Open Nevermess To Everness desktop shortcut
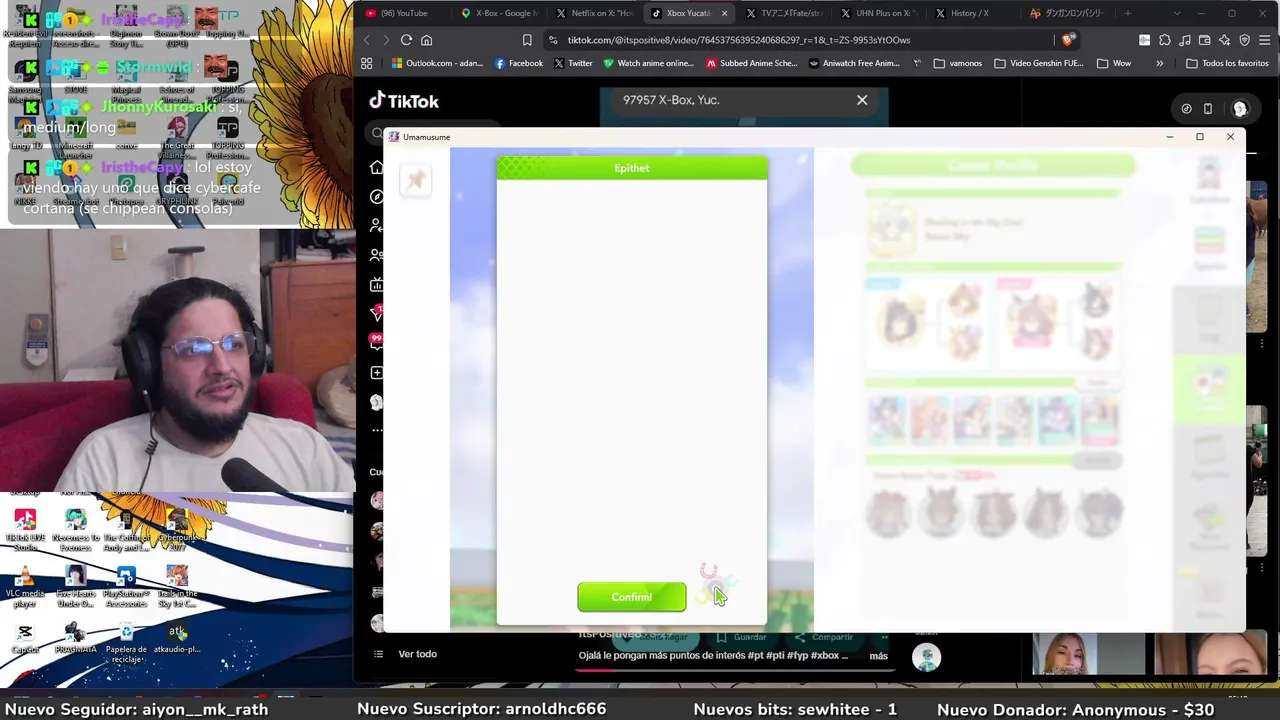 pyautogui.click(x=75, y=529)
